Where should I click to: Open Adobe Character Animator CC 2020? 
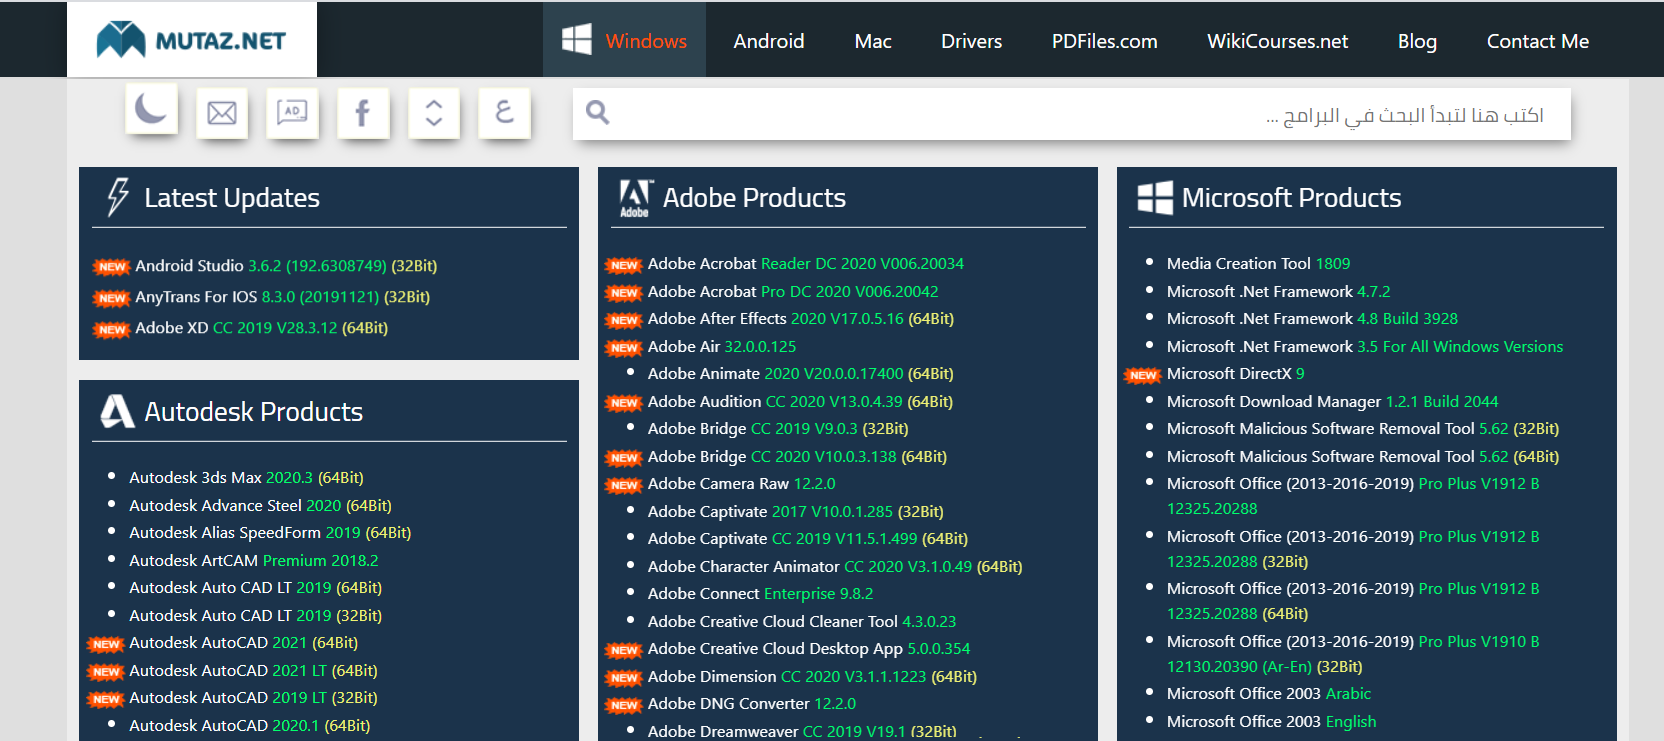coord(835,567)
